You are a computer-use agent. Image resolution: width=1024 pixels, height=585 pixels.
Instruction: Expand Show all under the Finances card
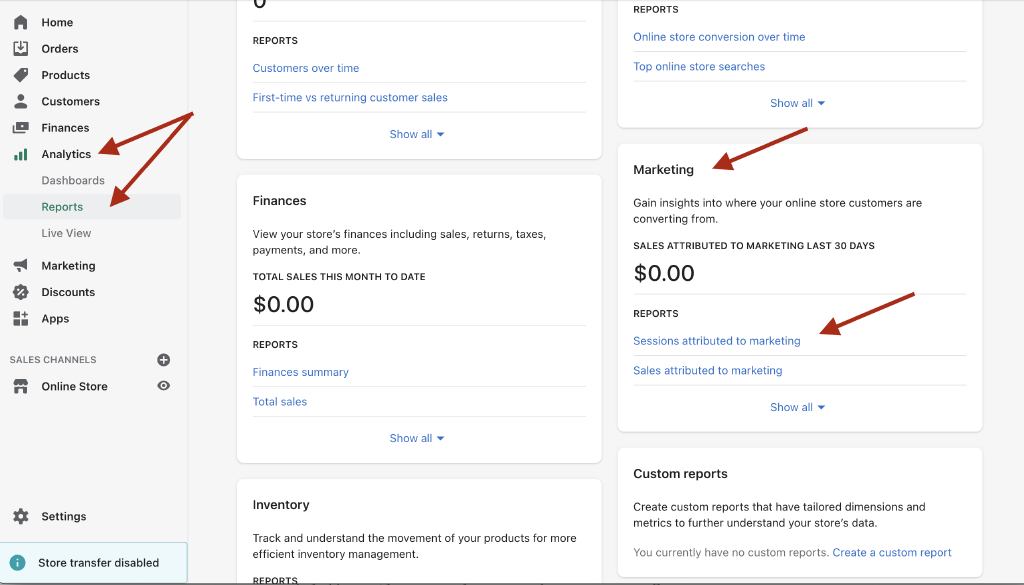click(410, 437)
